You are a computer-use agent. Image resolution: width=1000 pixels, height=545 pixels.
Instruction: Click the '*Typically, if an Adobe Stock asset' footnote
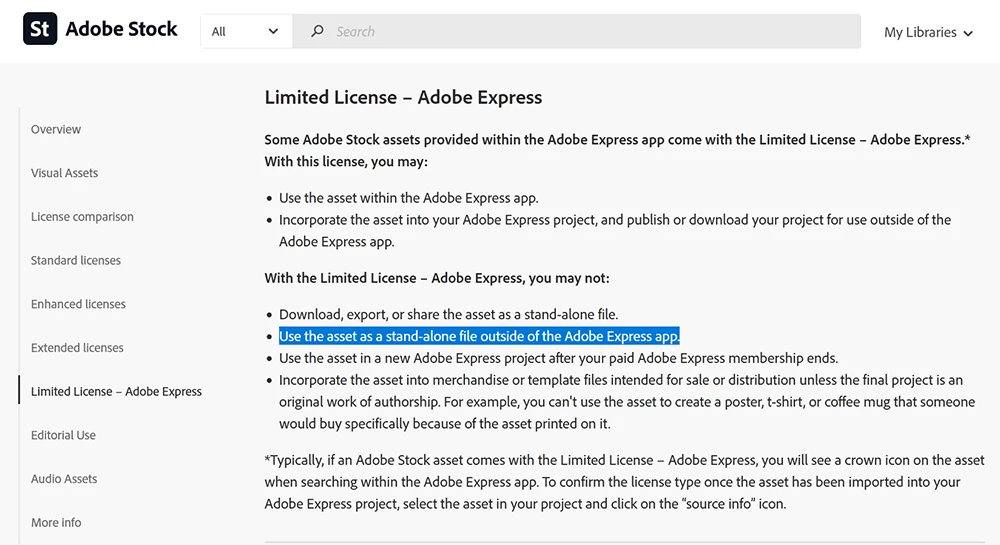[624, 482]
